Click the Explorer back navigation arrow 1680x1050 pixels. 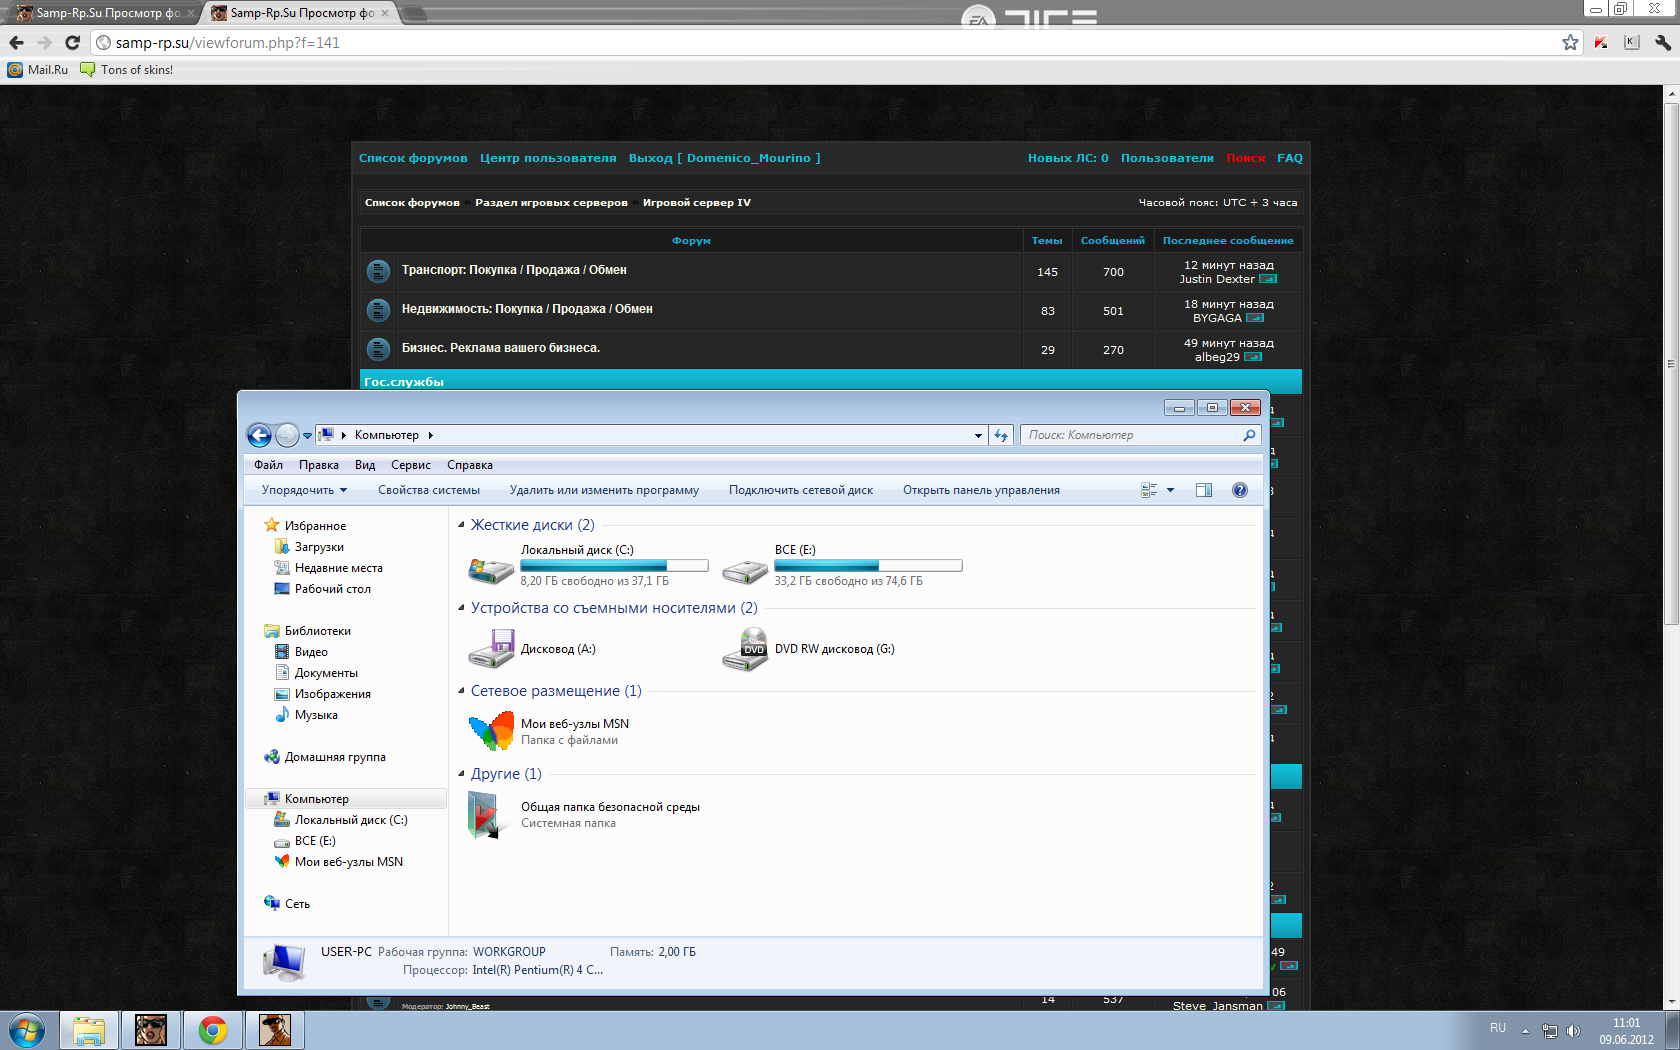coord(259,435)
